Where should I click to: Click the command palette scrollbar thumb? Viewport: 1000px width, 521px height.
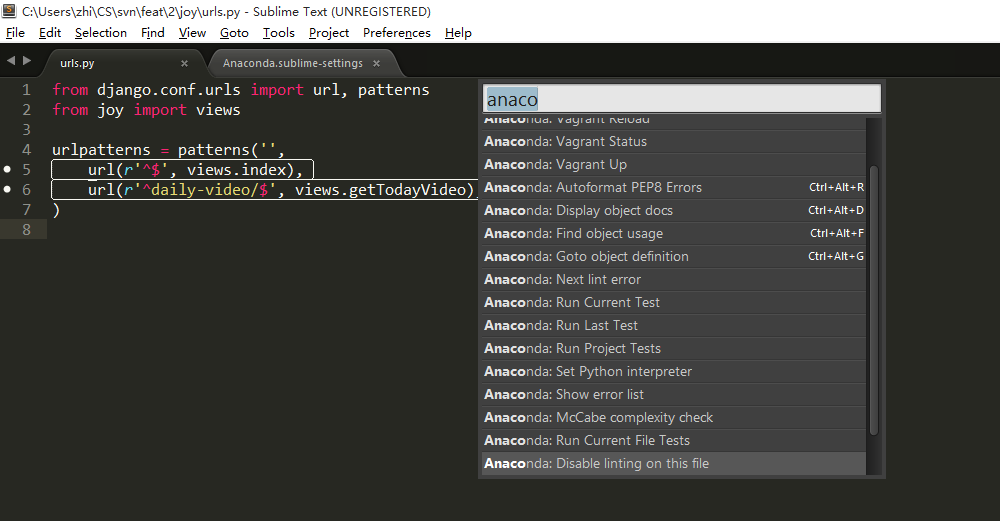[x=874, y=300]
